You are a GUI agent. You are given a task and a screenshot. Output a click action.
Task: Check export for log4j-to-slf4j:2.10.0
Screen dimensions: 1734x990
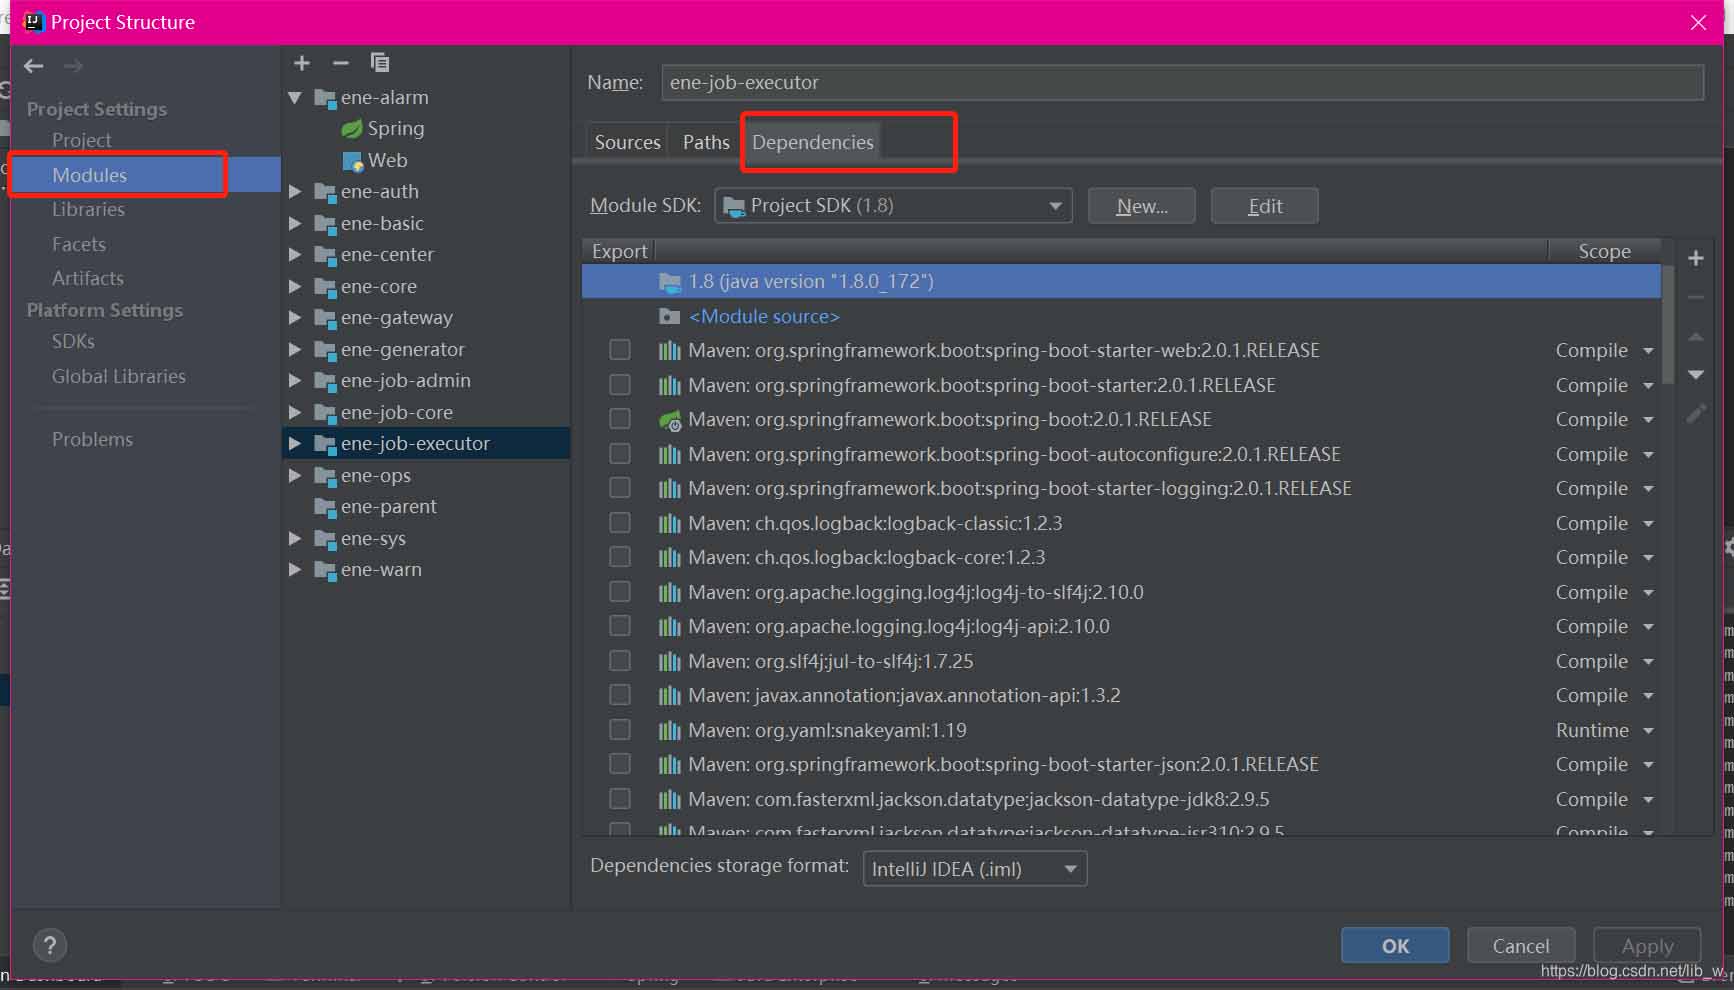pos(620,592)
